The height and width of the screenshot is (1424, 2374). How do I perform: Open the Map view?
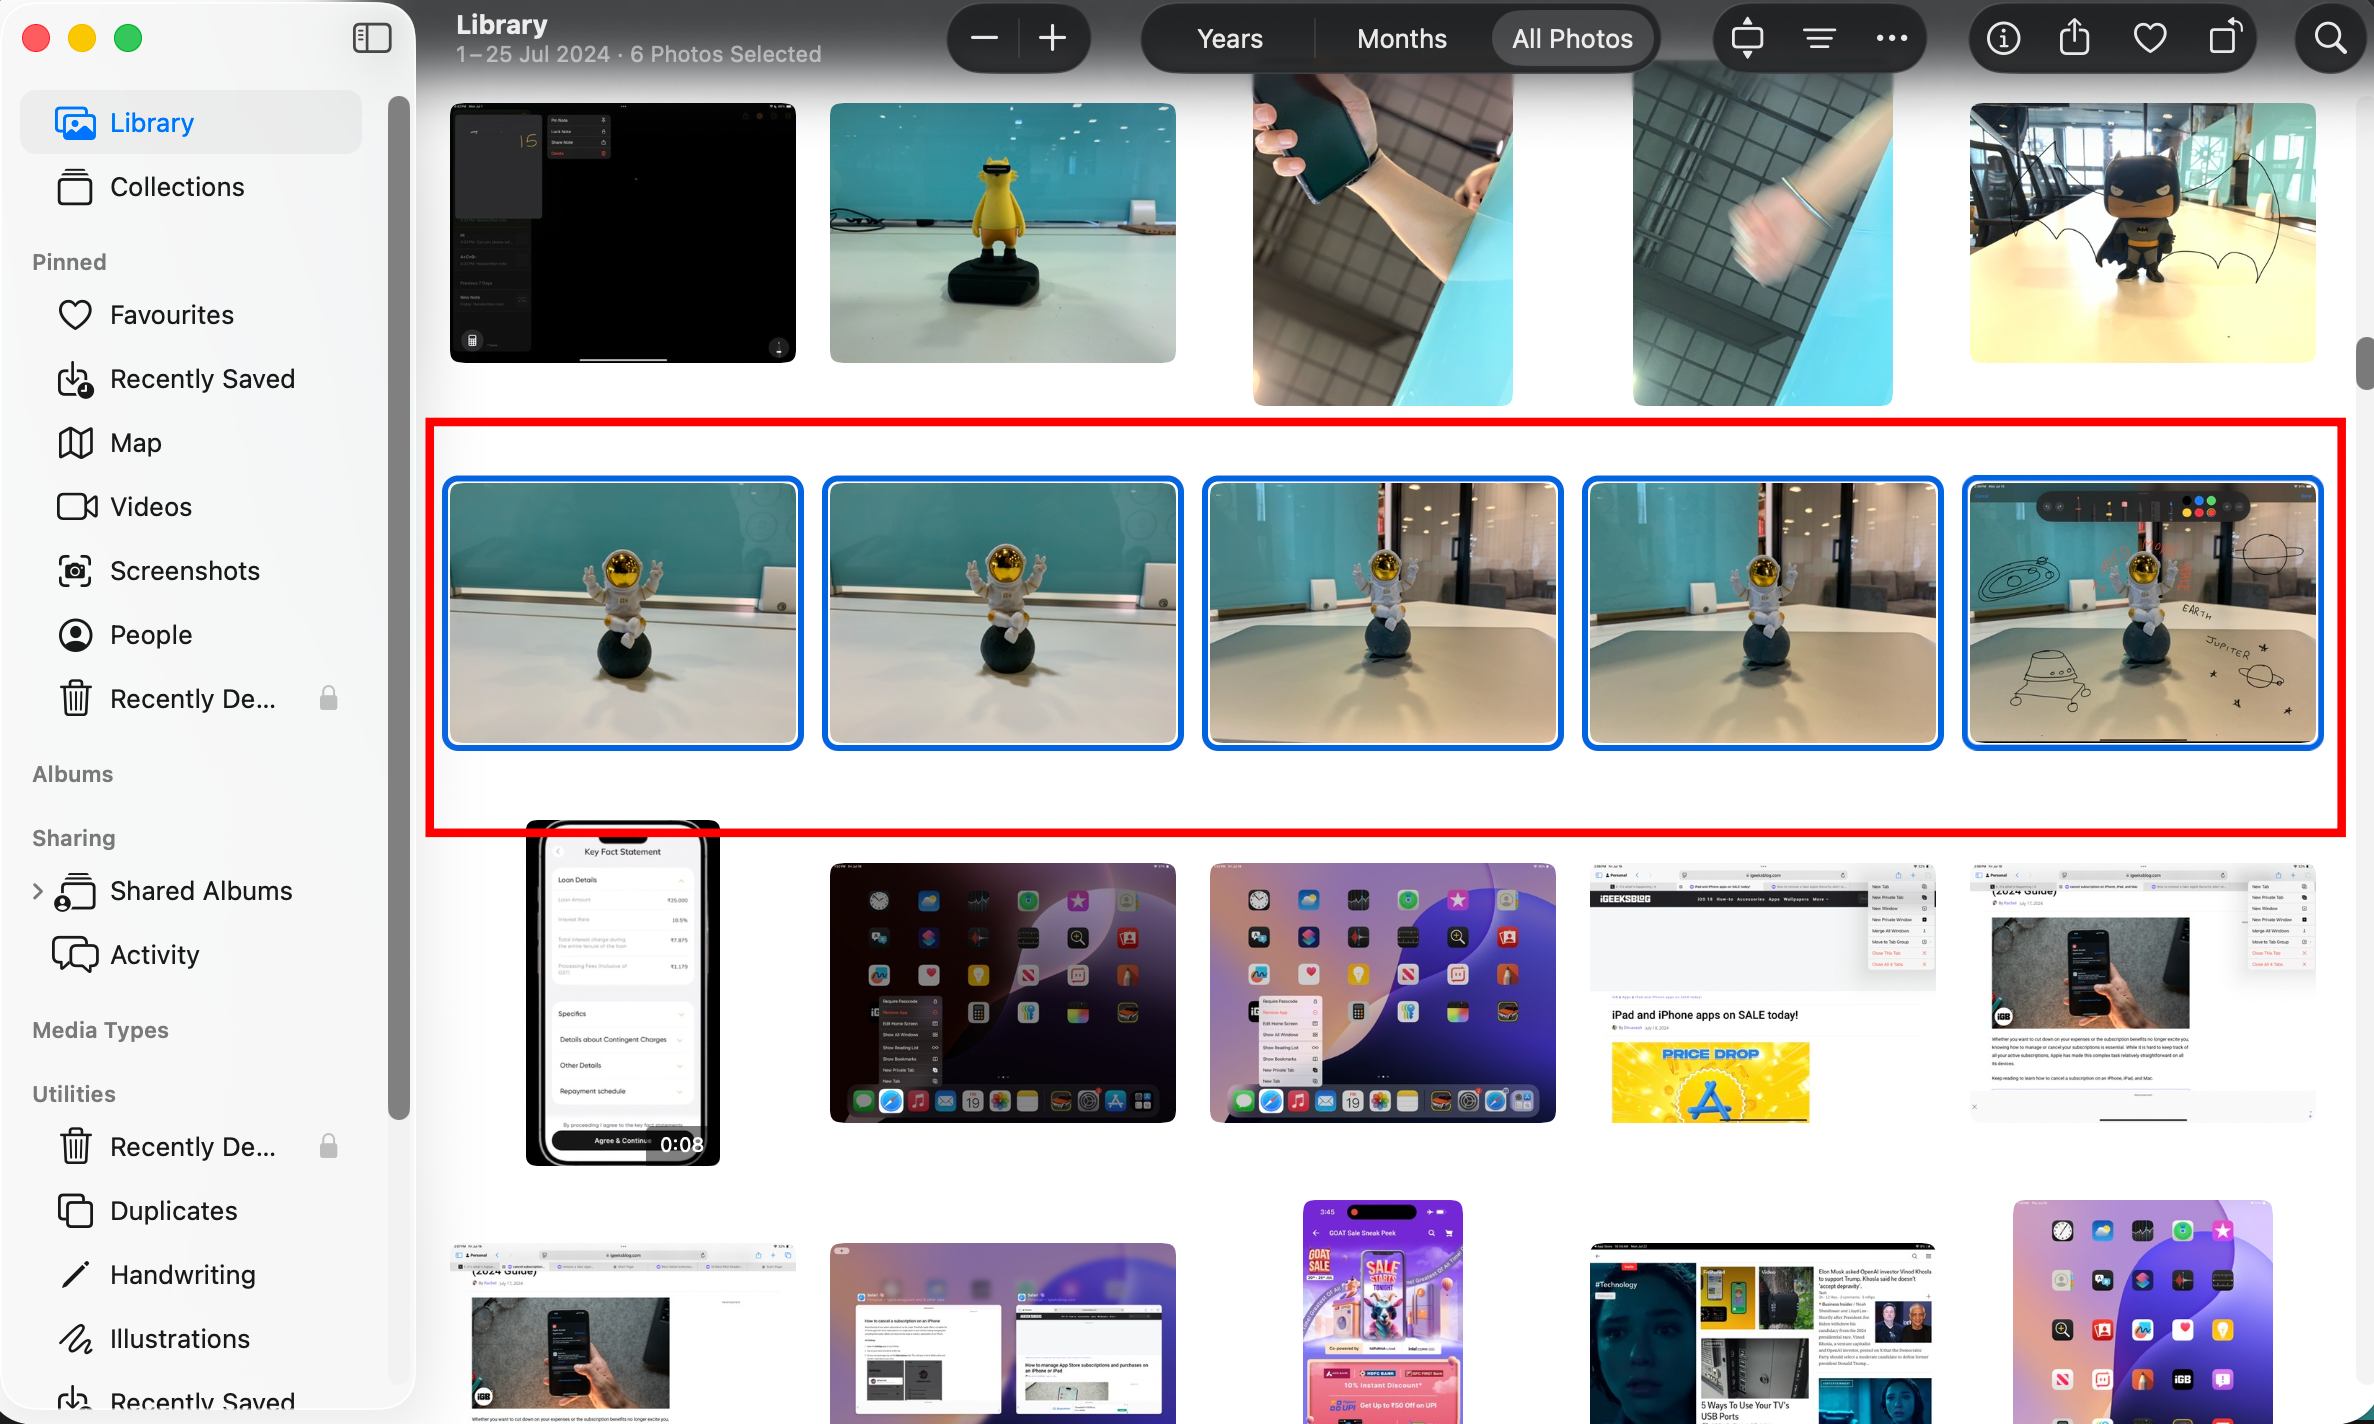(191, 443)
